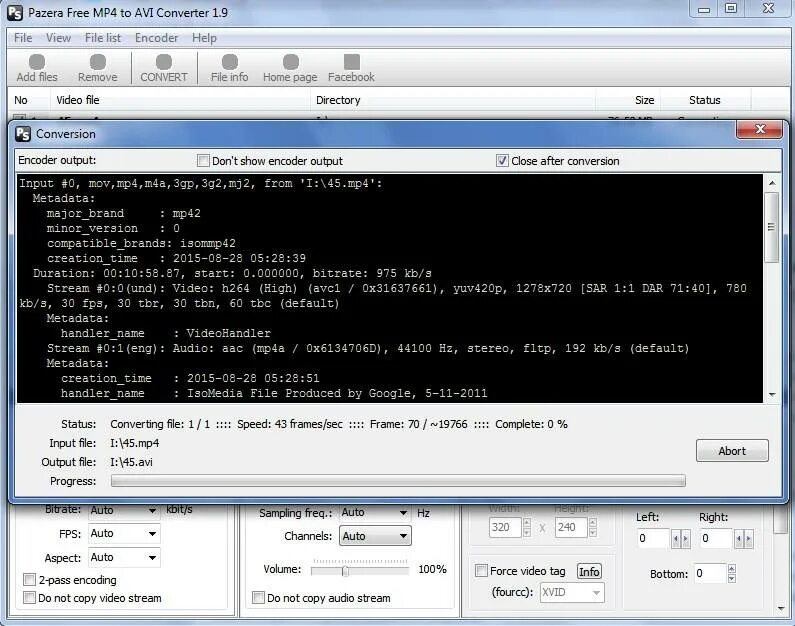Click the Bottom crop value field

710,573
